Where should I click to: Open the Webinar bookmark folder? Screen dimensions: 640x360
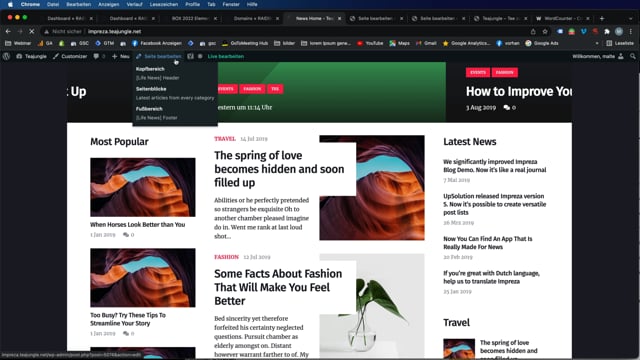(18, 43)
